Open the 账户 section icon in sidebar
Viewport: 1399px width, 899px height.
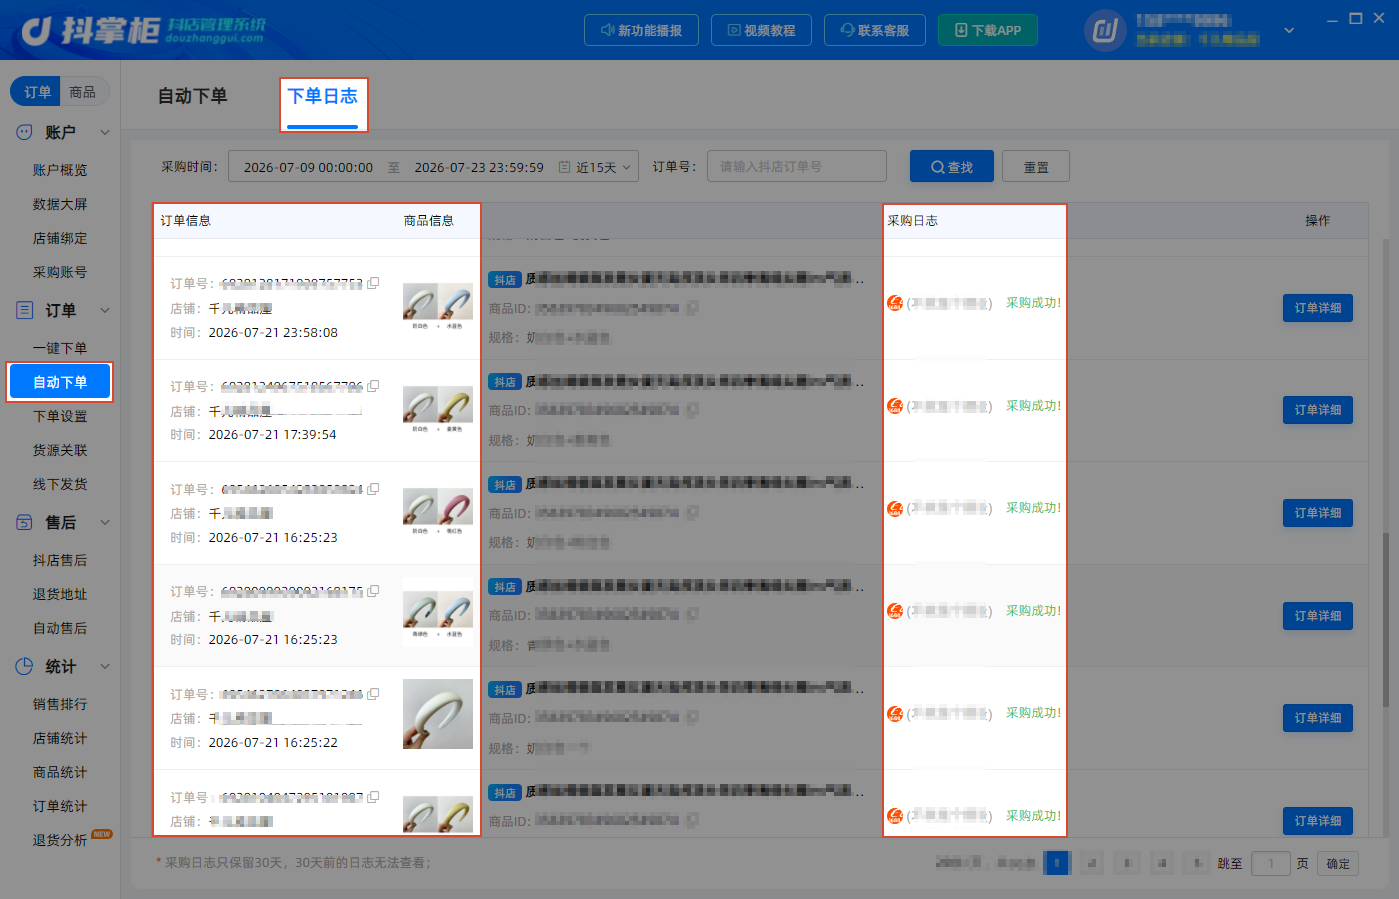pos(25,132)
